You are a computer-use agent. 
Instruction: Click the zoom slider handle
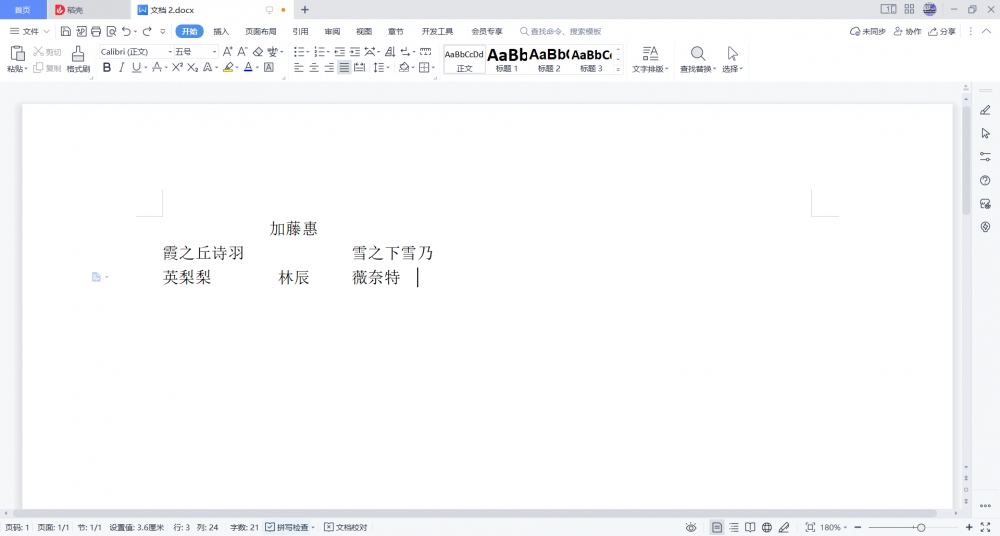[x=921, y=528]
